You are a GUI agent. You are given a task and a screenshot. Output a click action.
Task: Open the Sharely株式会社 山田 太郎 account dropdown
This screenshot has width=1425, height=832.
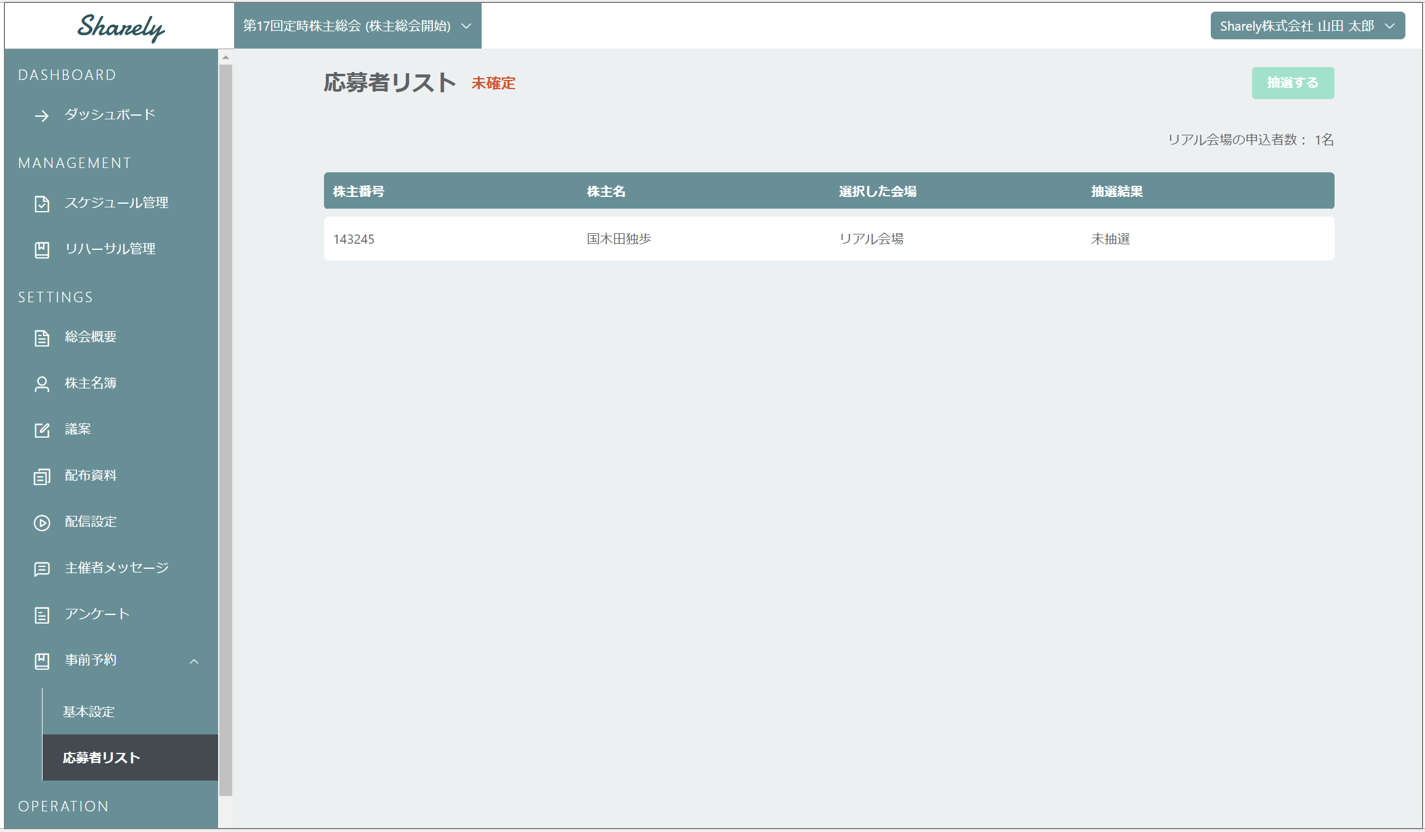point(1306,26)
